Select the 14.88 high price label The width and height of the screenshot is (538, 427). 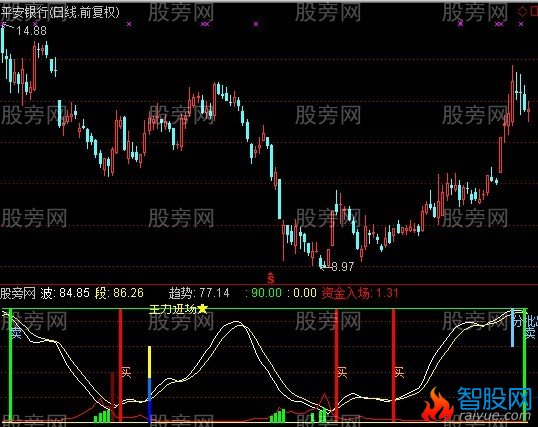coord(31,31)
